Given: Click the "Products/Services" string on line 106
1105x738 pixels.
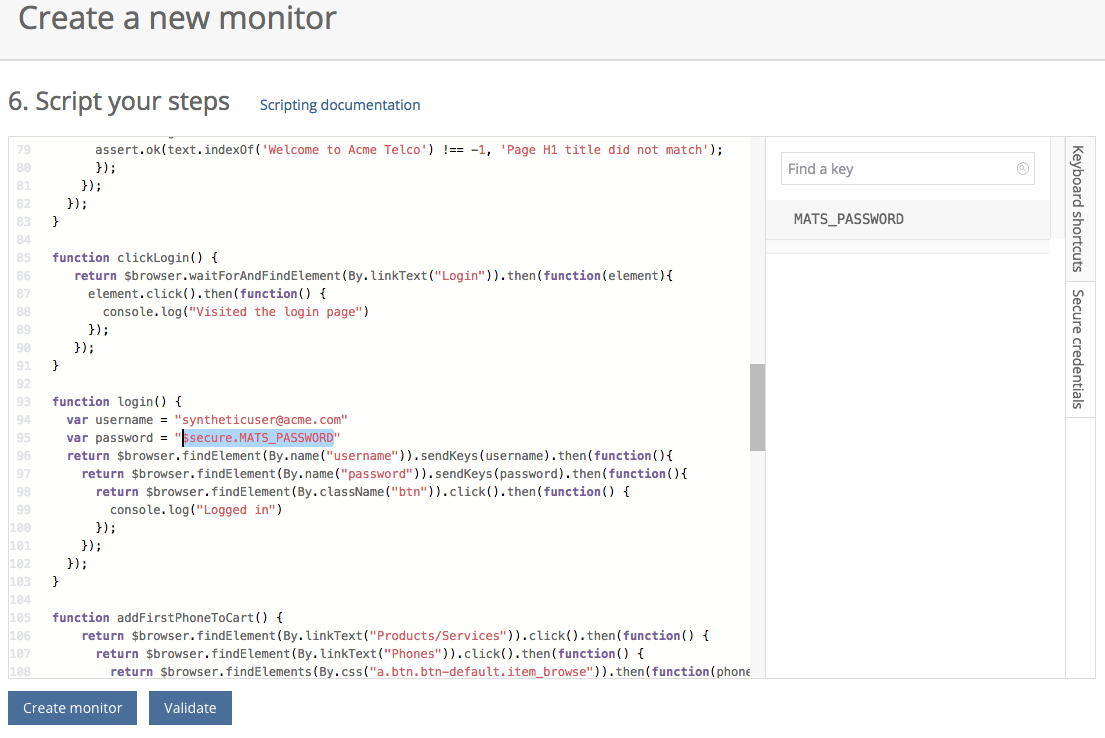Looking at the screenshot, I should coord(438,636).
